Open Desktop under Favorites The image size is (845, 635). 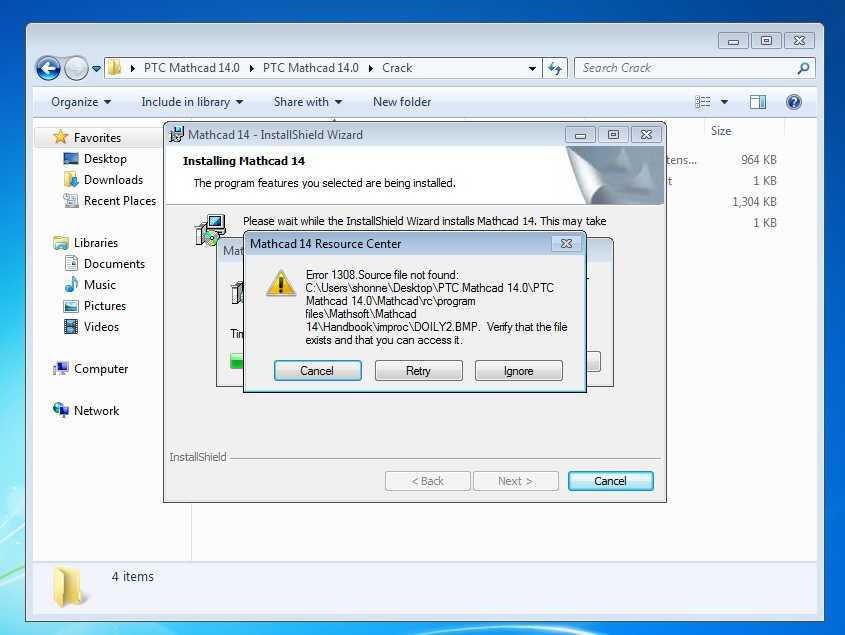point(105,159)
